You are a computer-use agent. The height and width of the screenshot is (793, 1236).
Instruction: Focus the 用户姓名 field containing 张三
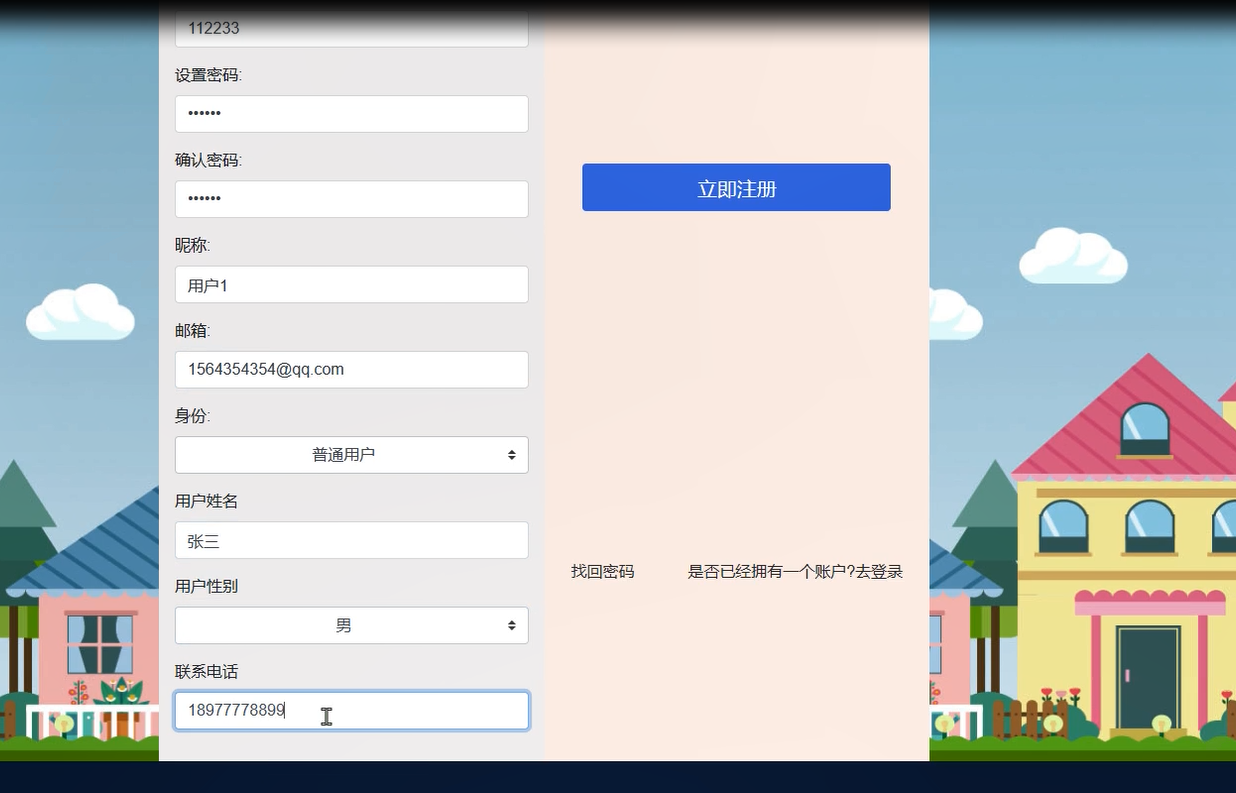[x=352, y=541]
